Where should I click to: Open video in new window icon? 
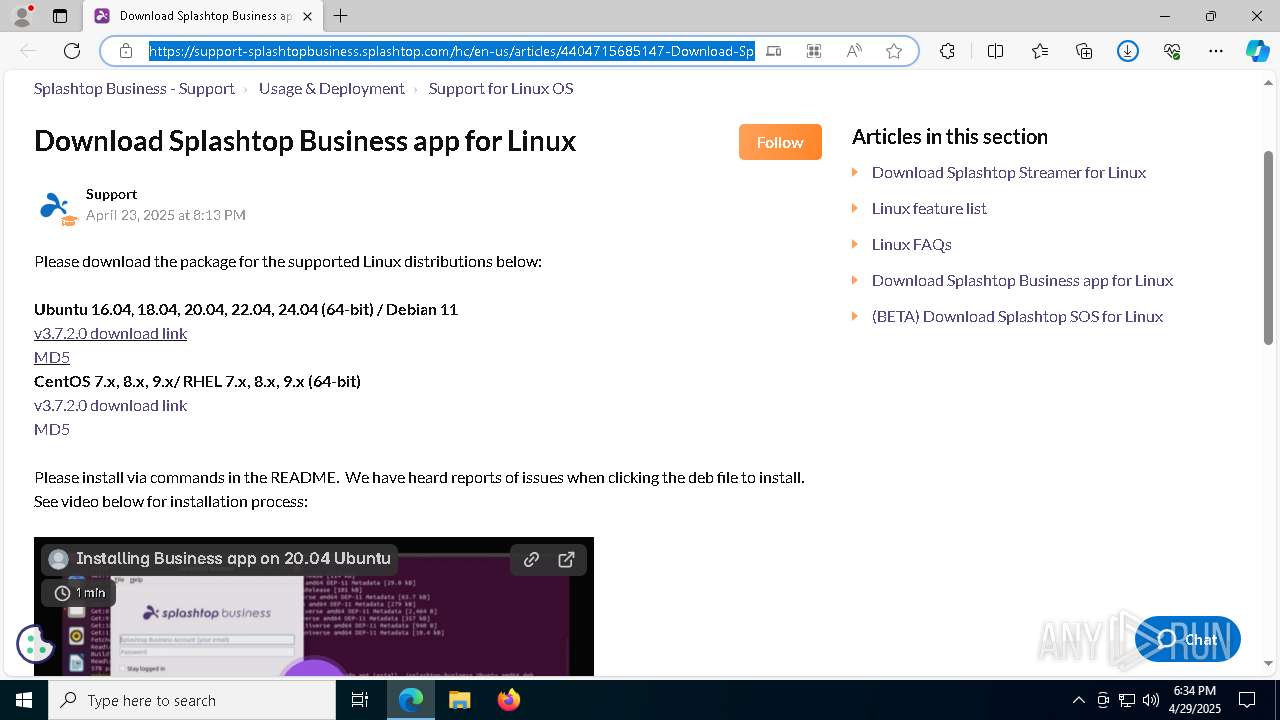click(566, 559)
